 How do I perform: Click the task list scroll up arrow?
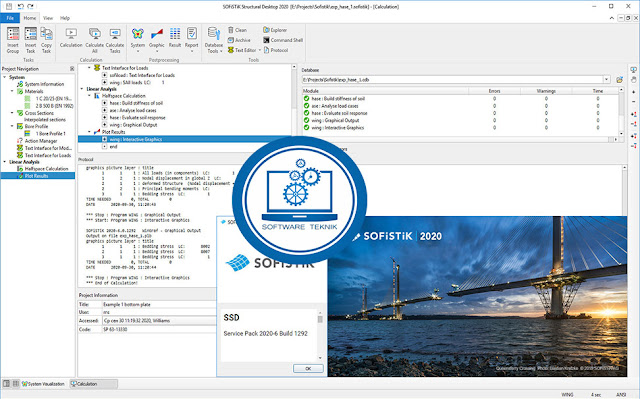pos(294,66)
